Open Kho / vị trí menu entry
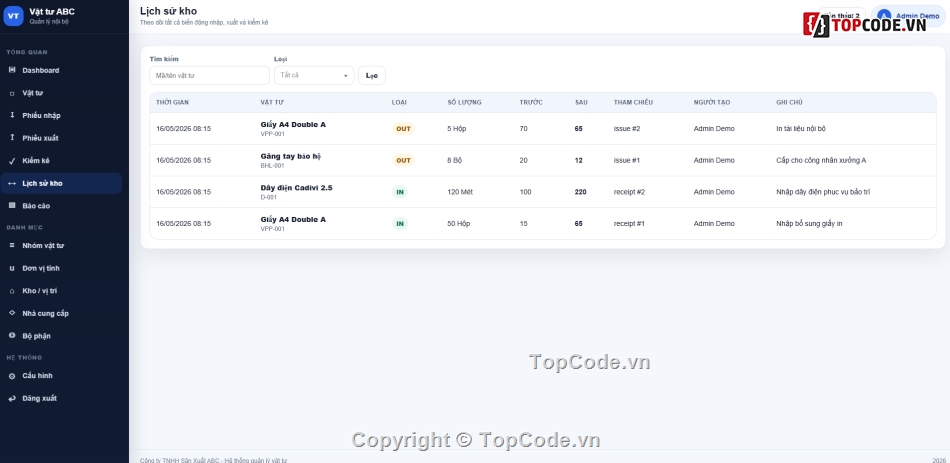This screenshot has height=463, width=950. 61,291
